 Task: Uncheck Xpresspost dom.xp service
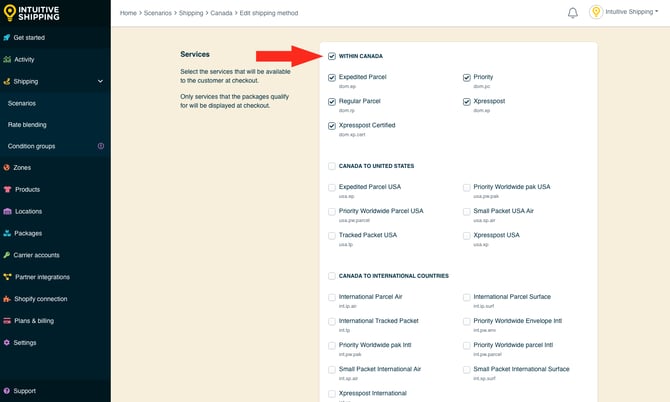[467, 102]
